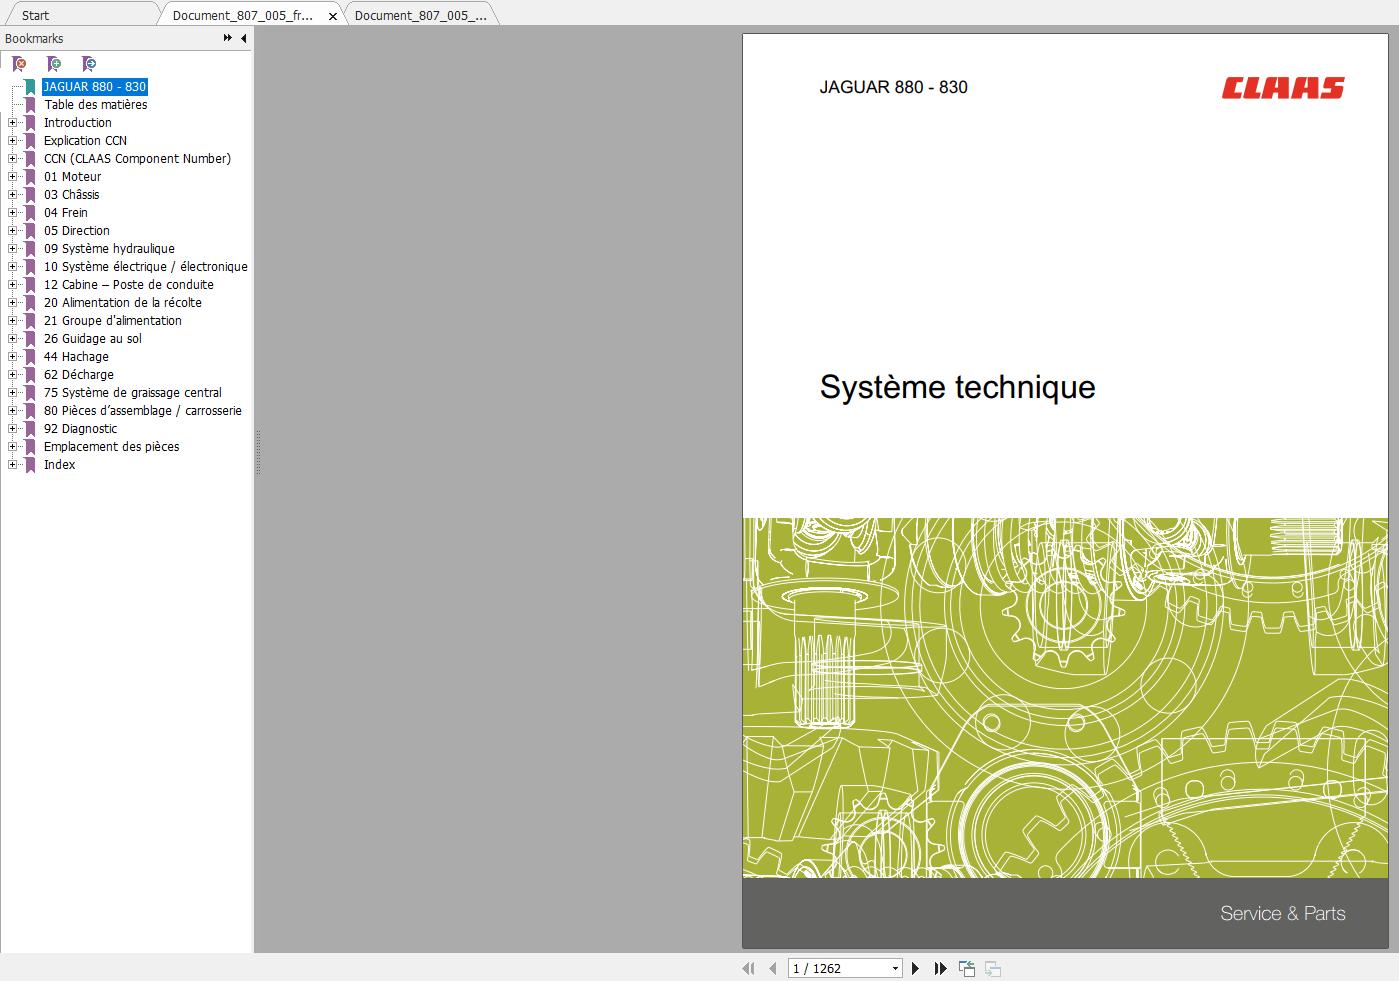Image resolution: width=1399 pixels, height=981 pixels.
Task: Open Table des matières bookmark
Action: click(96, 105)
